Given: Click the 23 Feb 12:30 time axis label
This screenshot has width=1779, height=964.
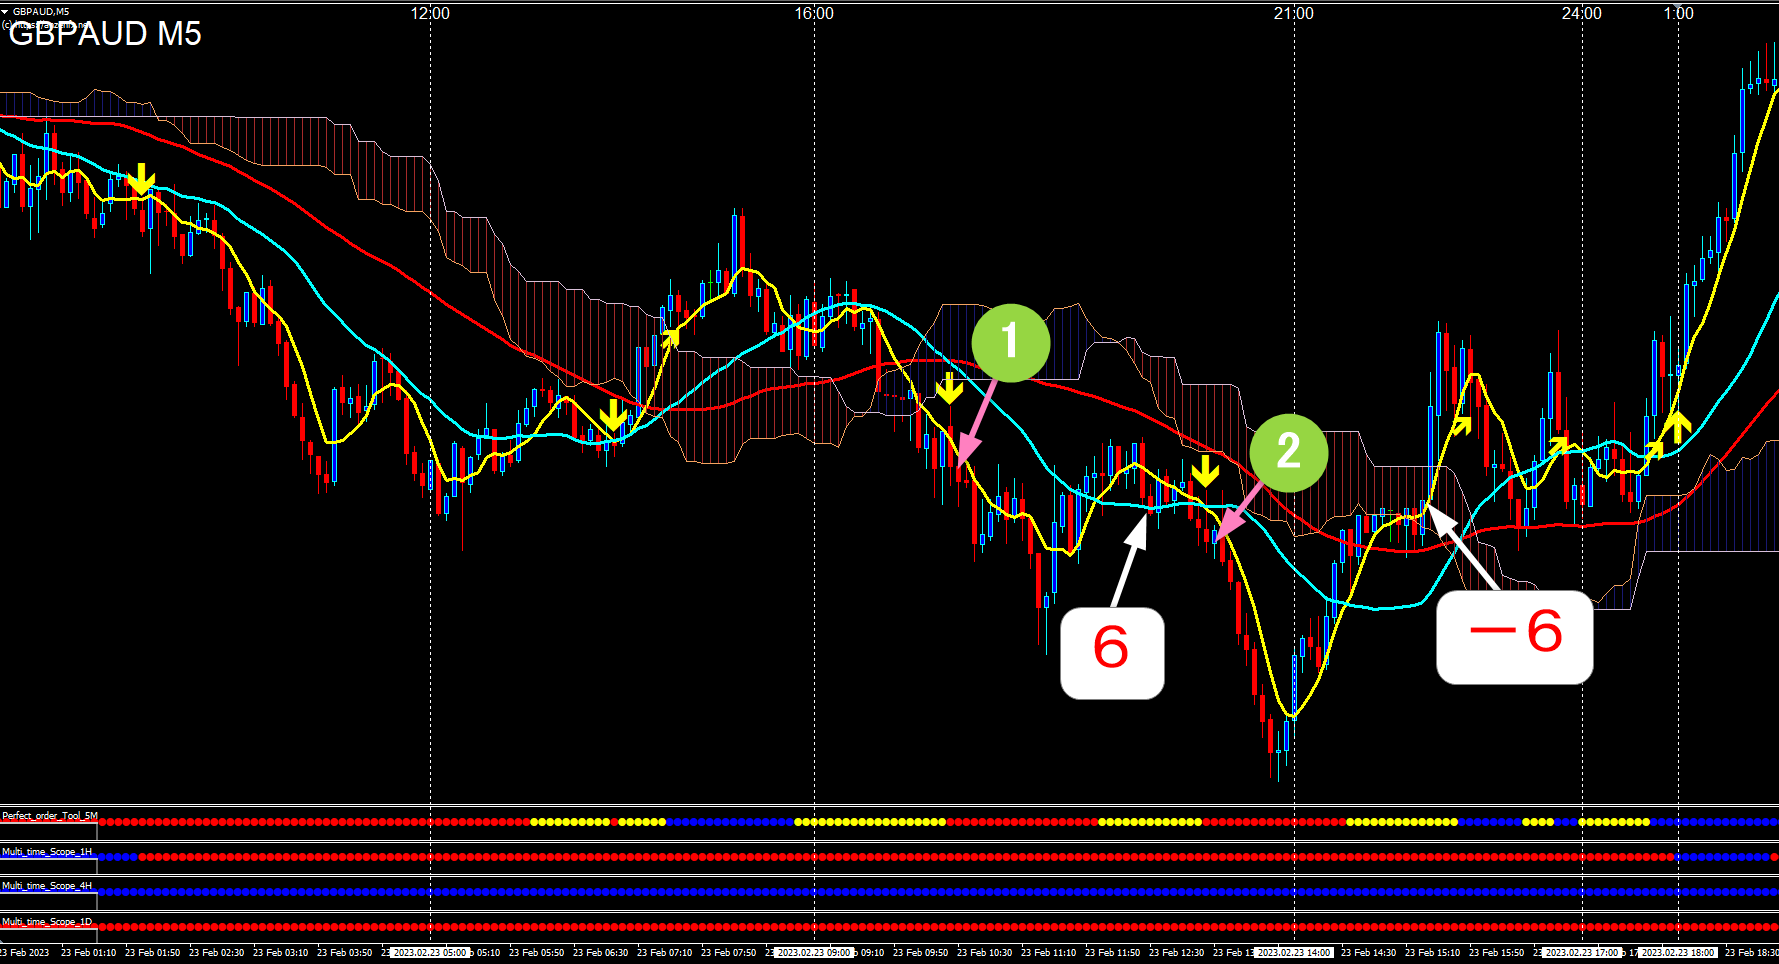Looking at the screenshot, I should [1177, 953].
